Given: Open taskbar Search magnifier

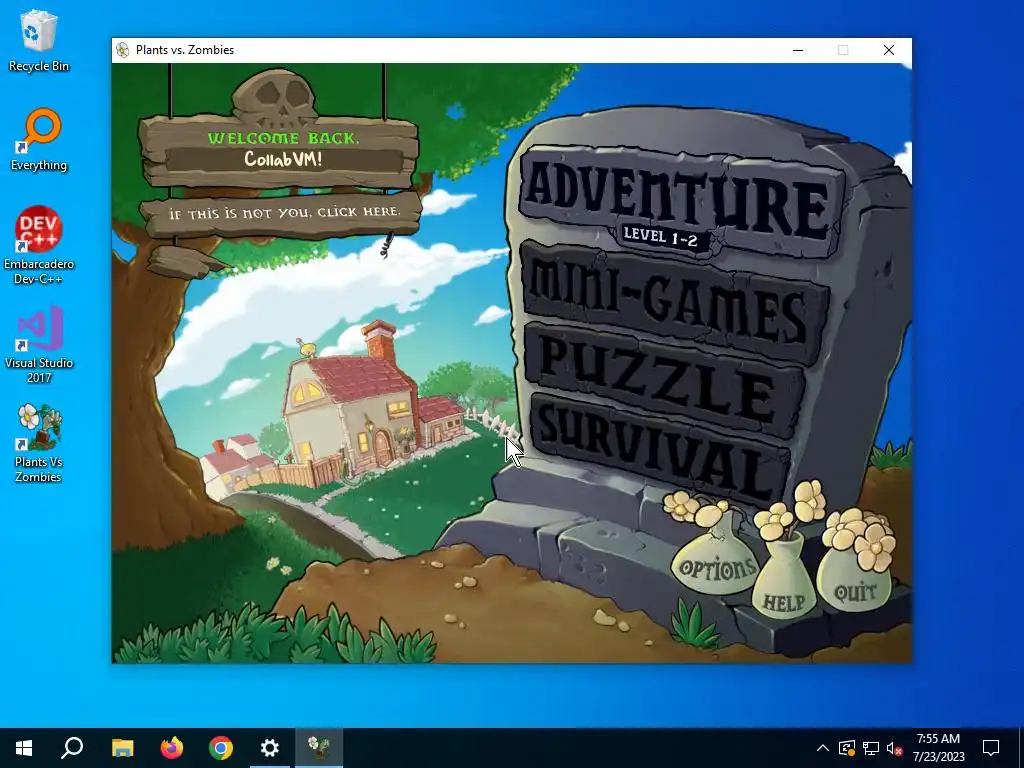Looking at the screenshot, I should pos(72,748).
